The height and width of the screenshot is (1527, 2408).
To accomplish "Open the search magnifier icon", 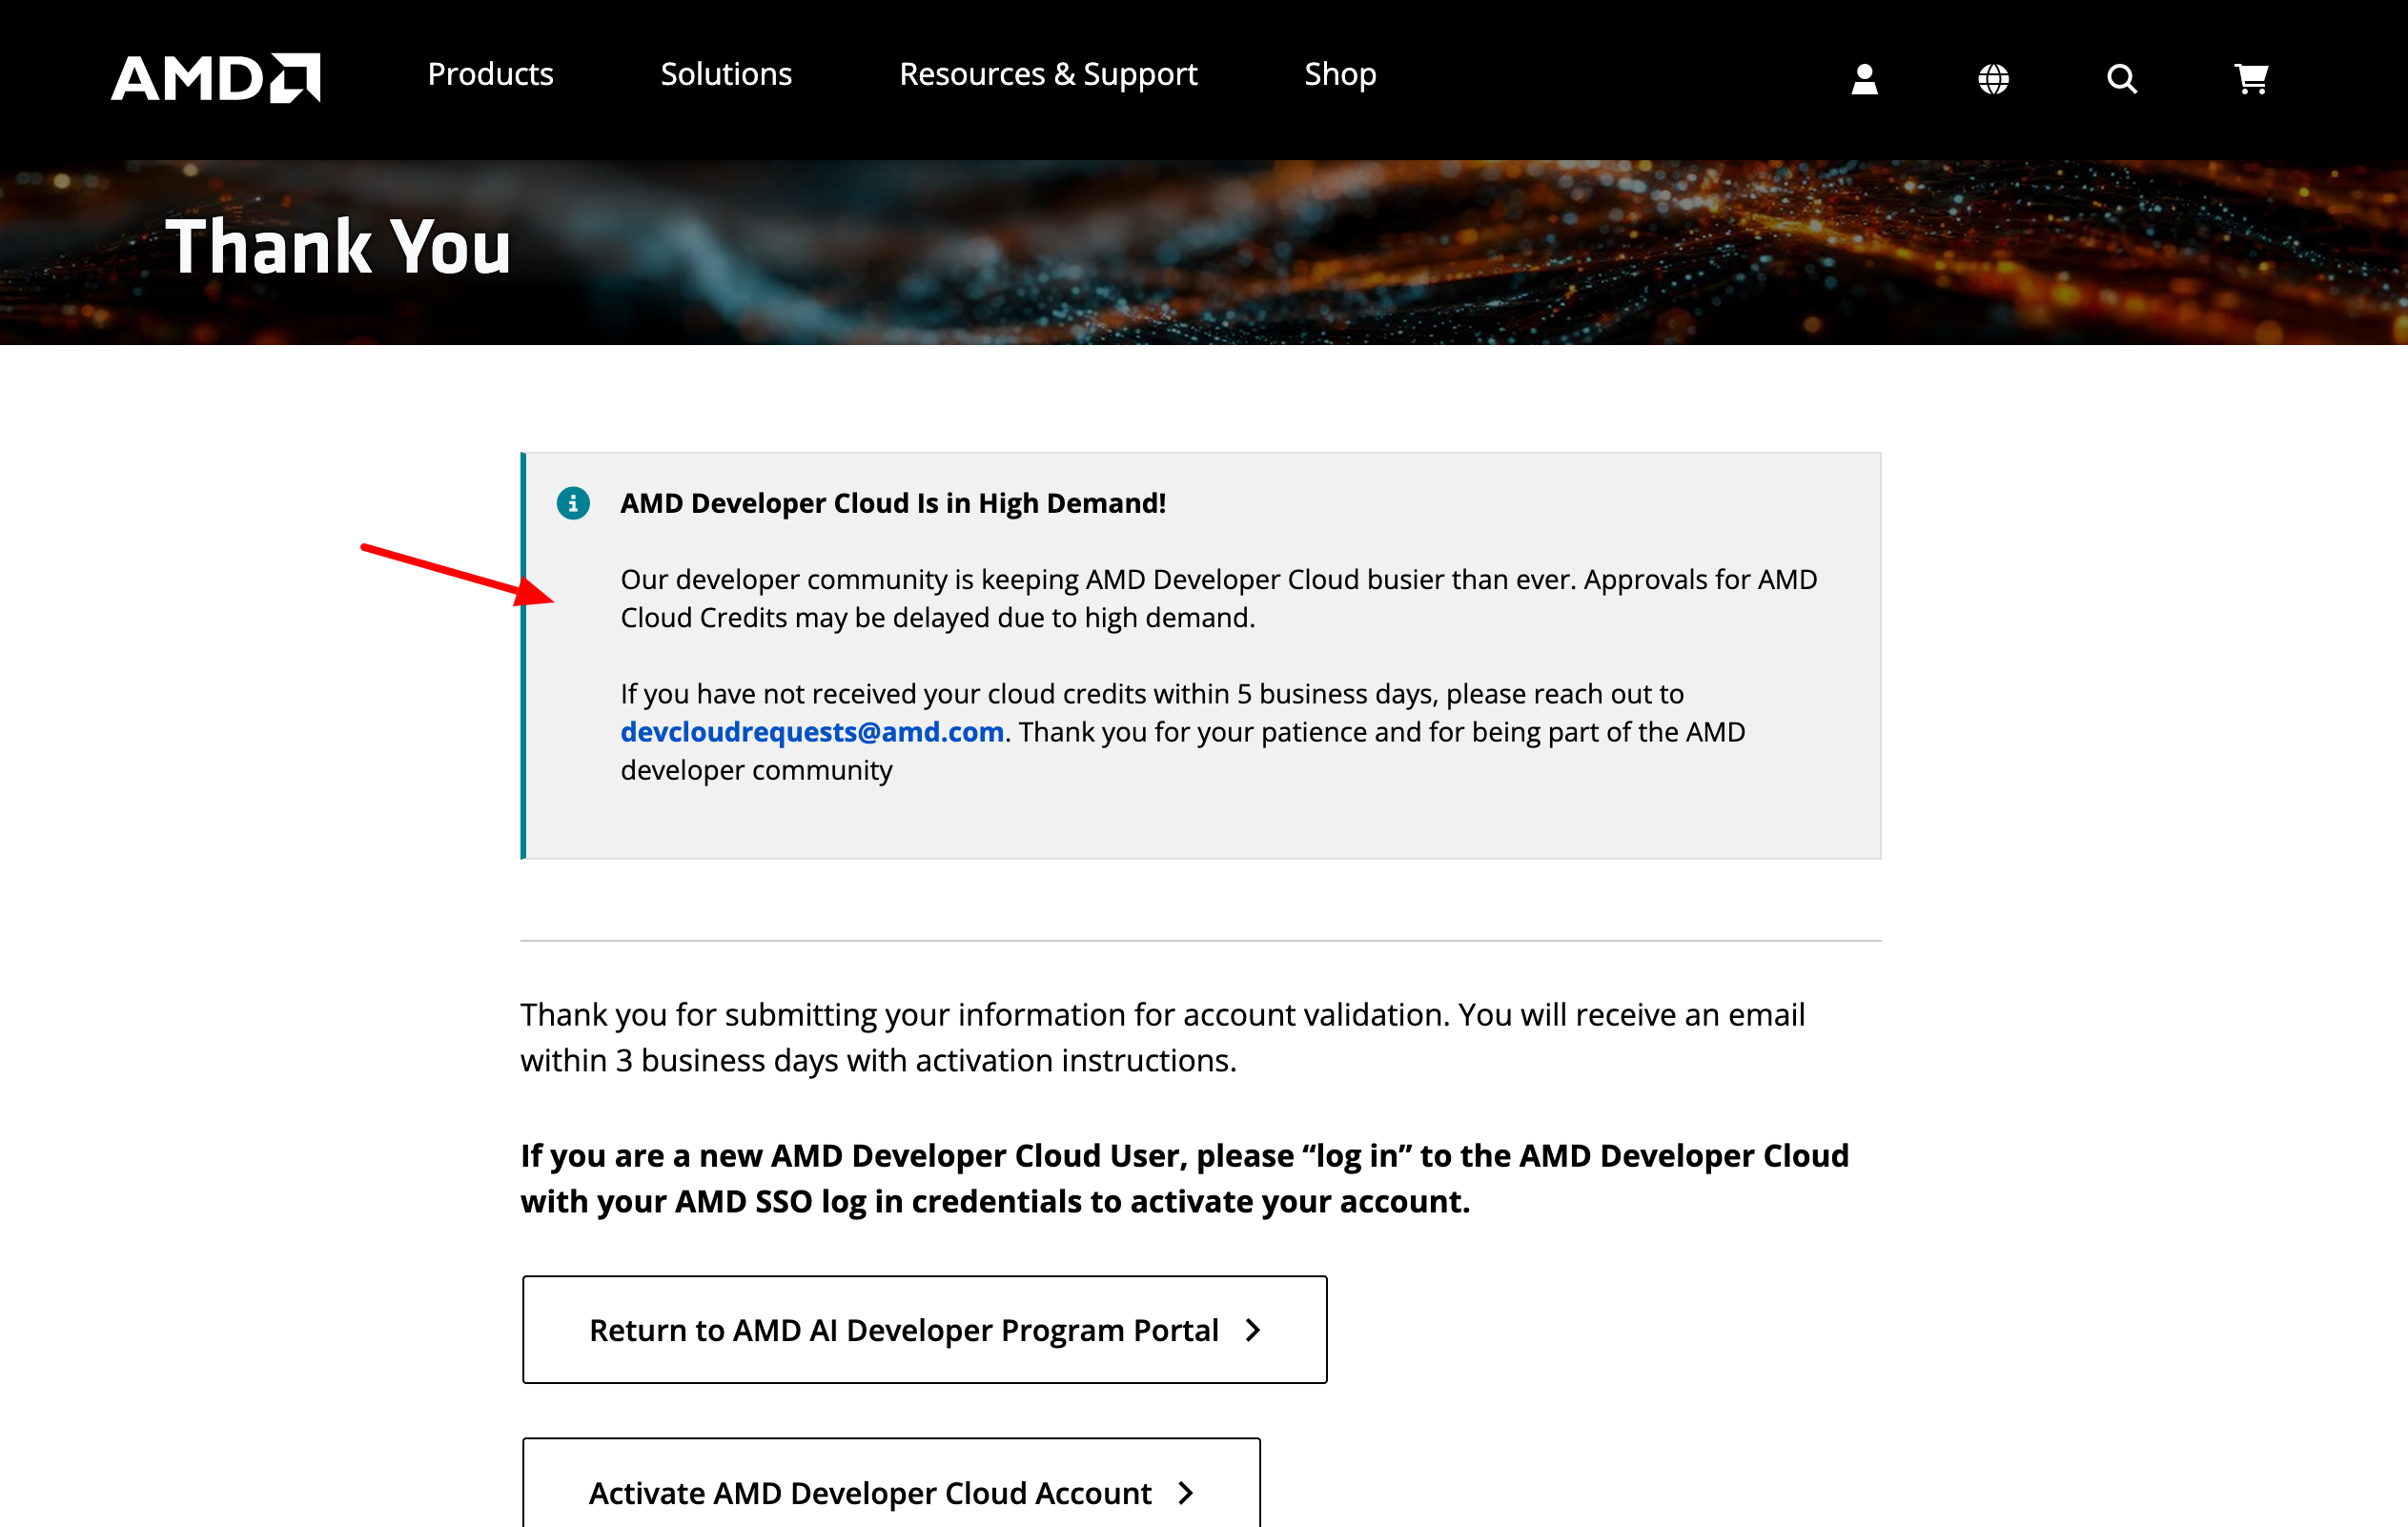I will [2122, 79].
